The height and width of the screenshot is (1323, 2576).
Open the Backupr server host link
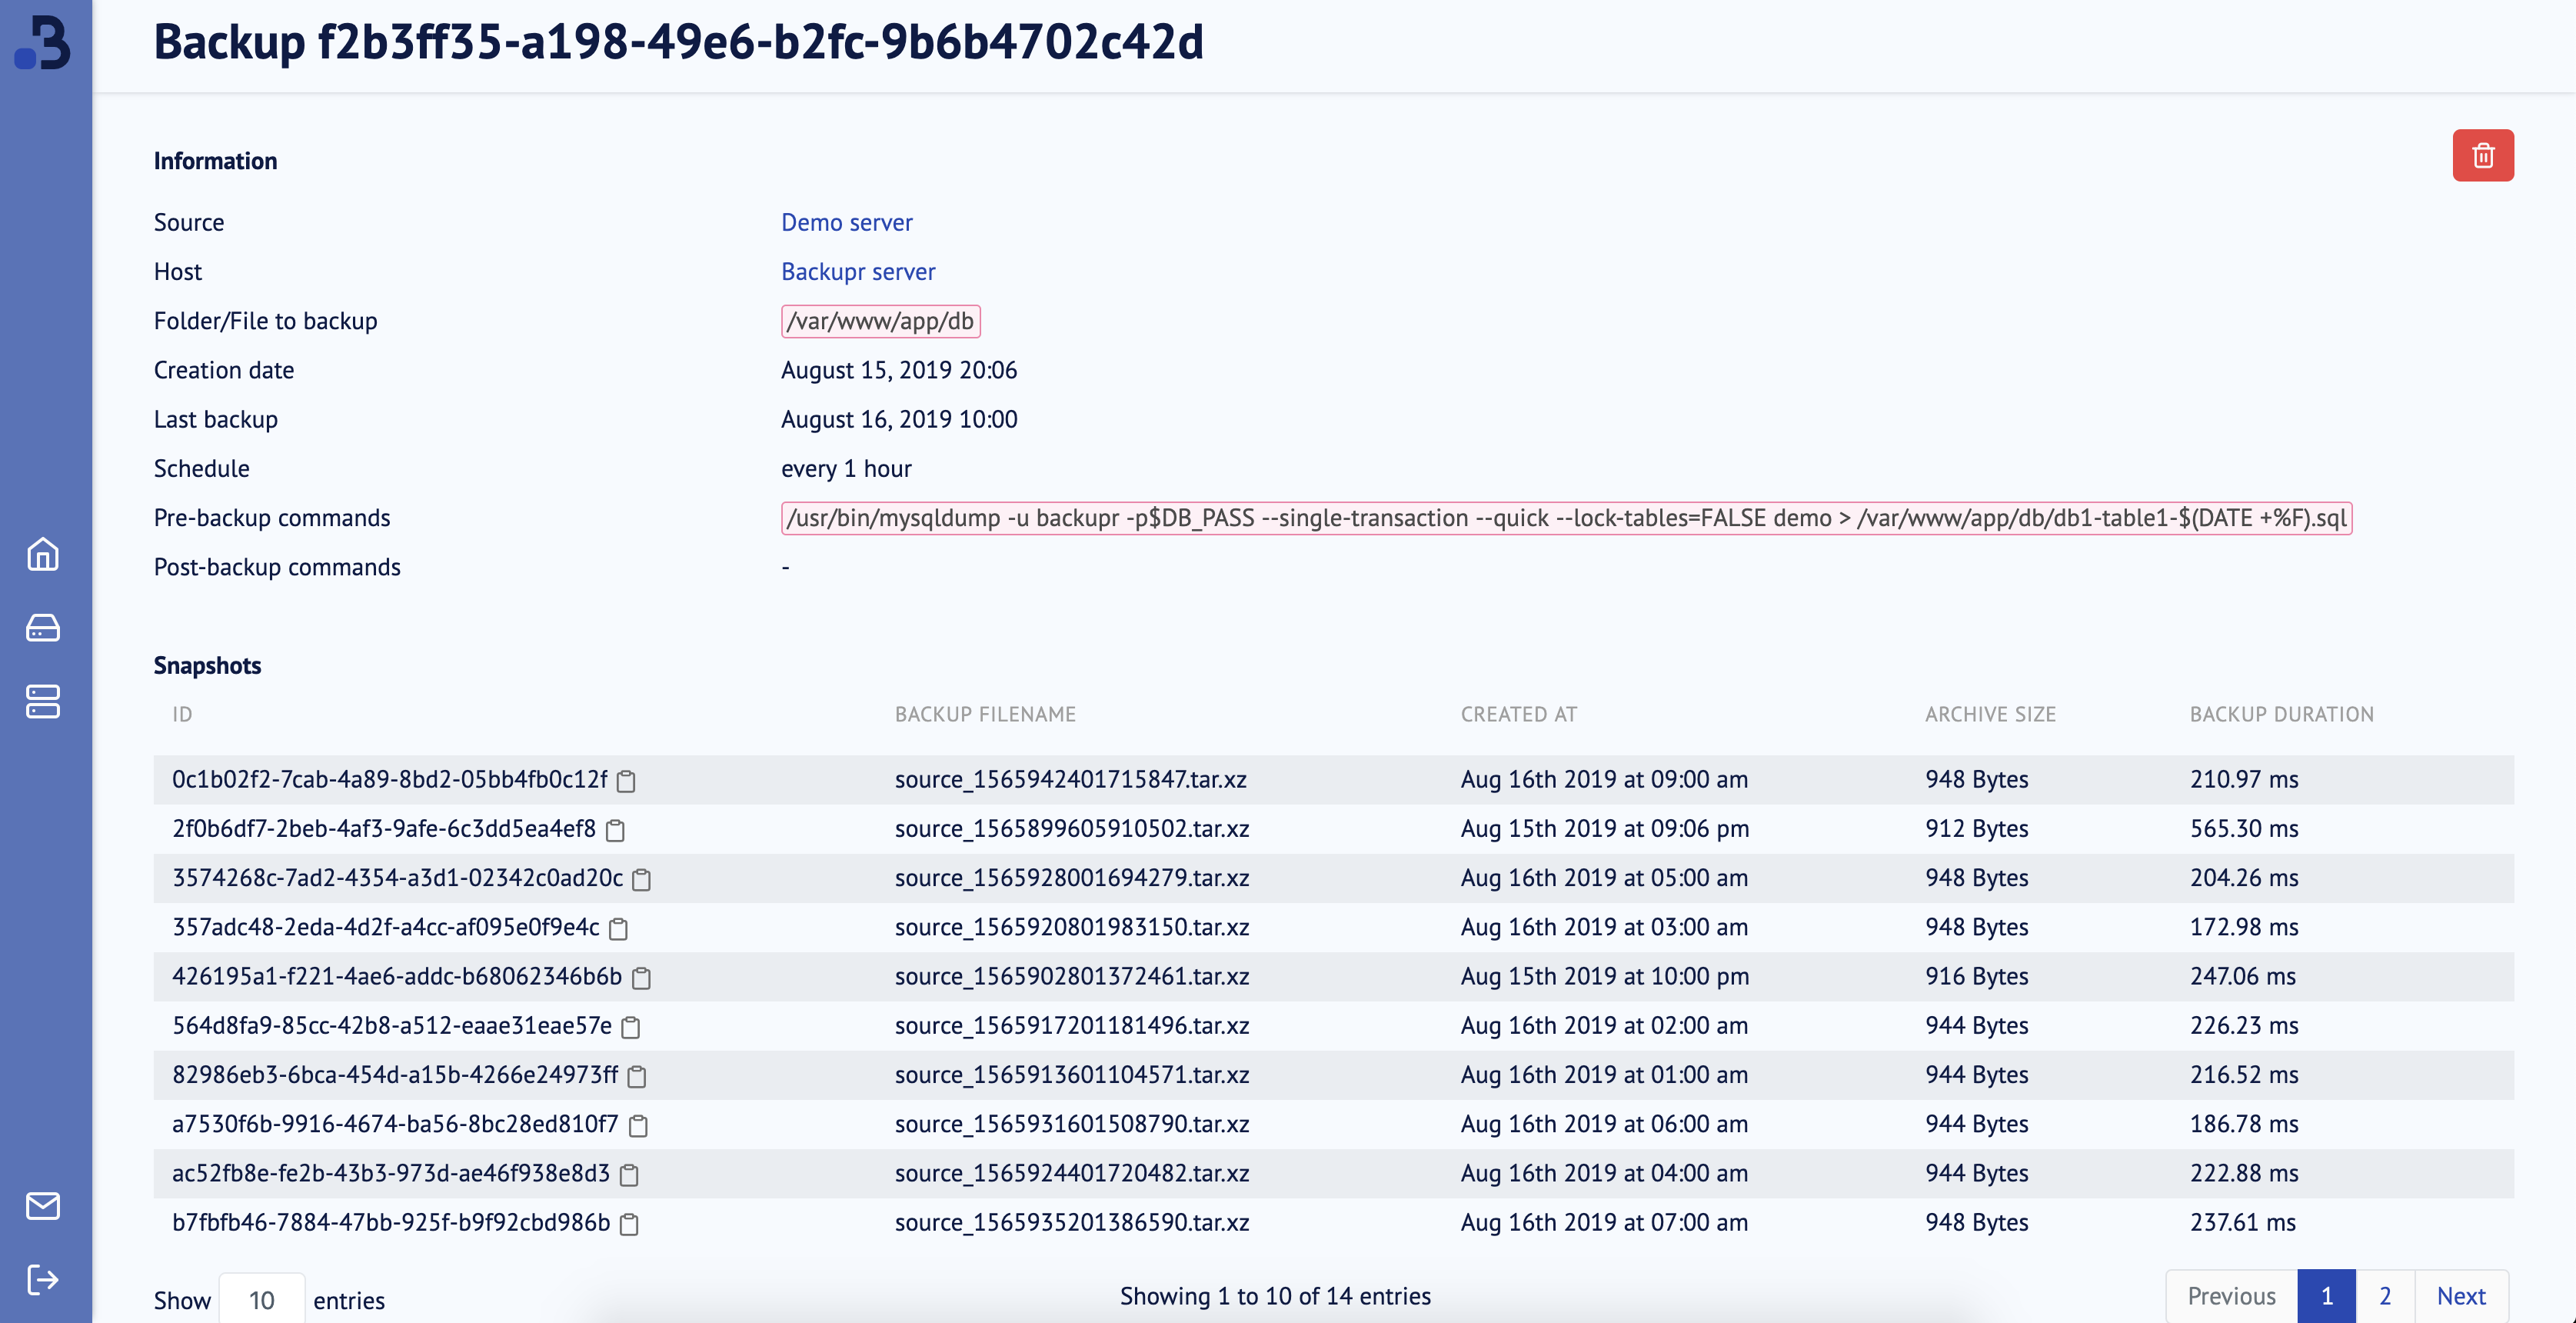pos(858,271)
